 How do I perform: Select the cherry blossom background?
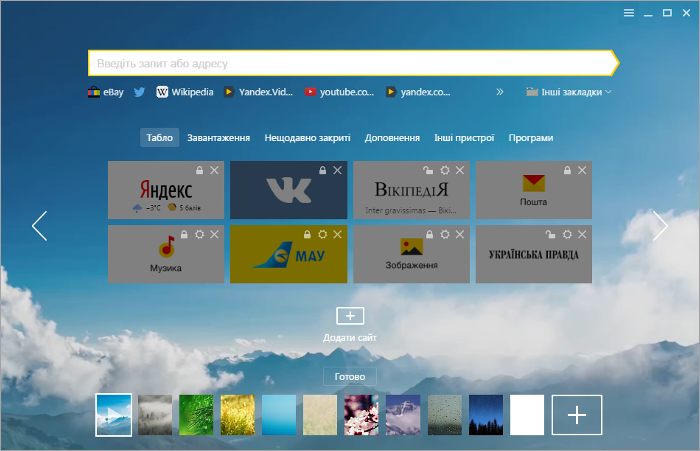click(362, 415)
